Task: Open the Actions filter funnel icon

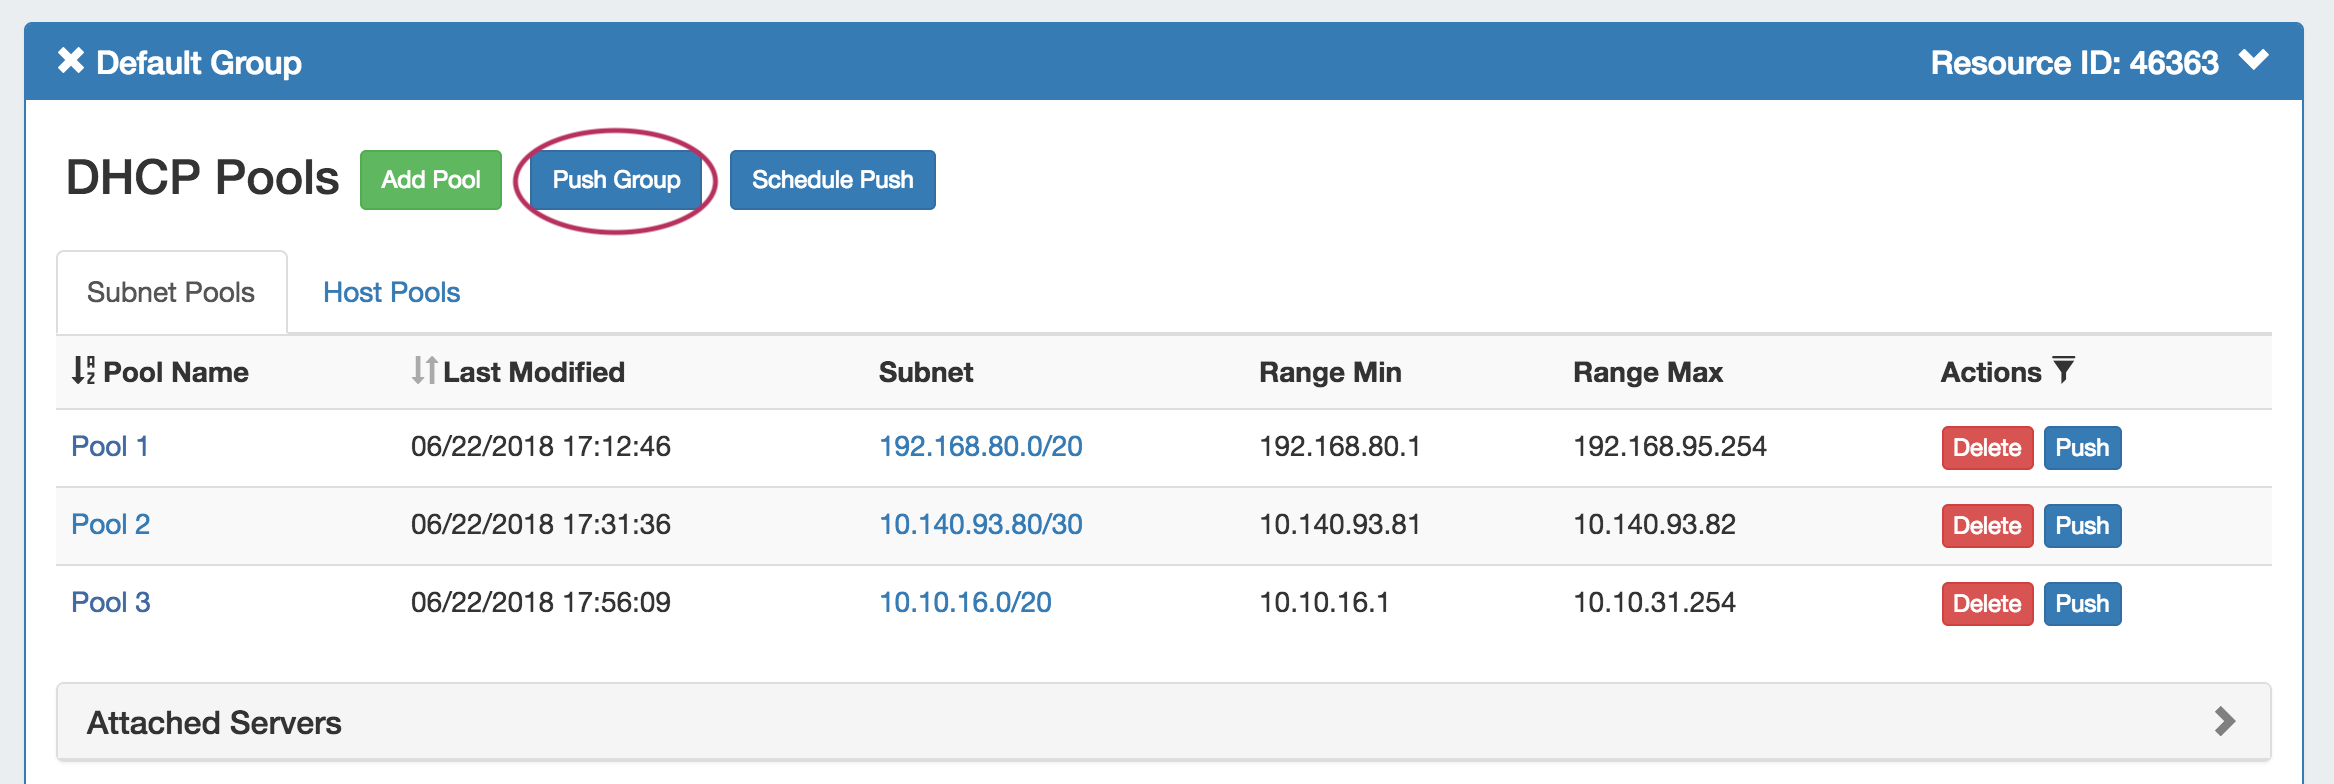Action: coord(2063,370)
